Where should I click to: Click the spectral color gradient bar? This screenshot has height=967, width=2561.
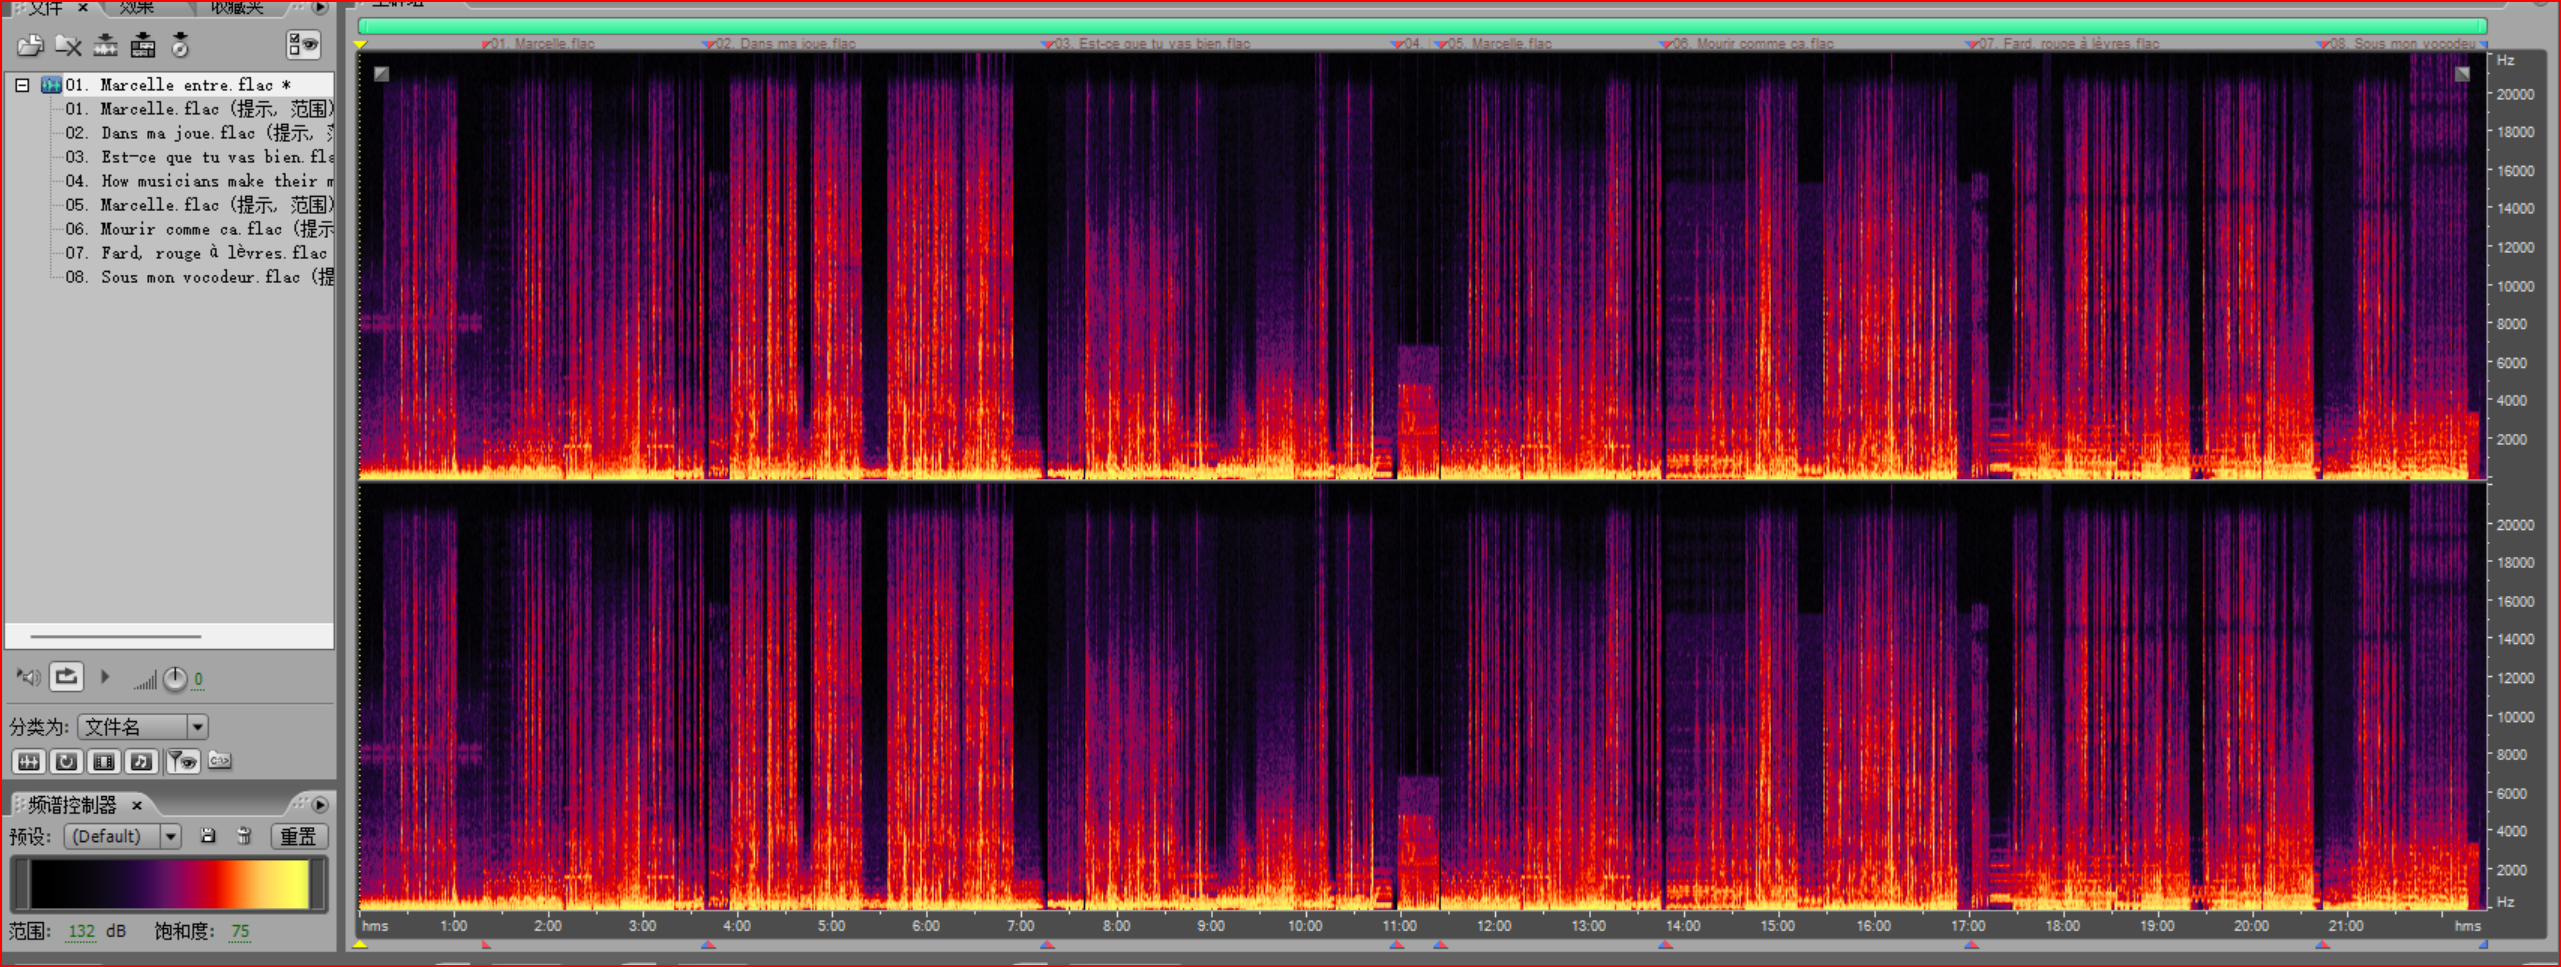pyautogui.click(x=169, y=884)
